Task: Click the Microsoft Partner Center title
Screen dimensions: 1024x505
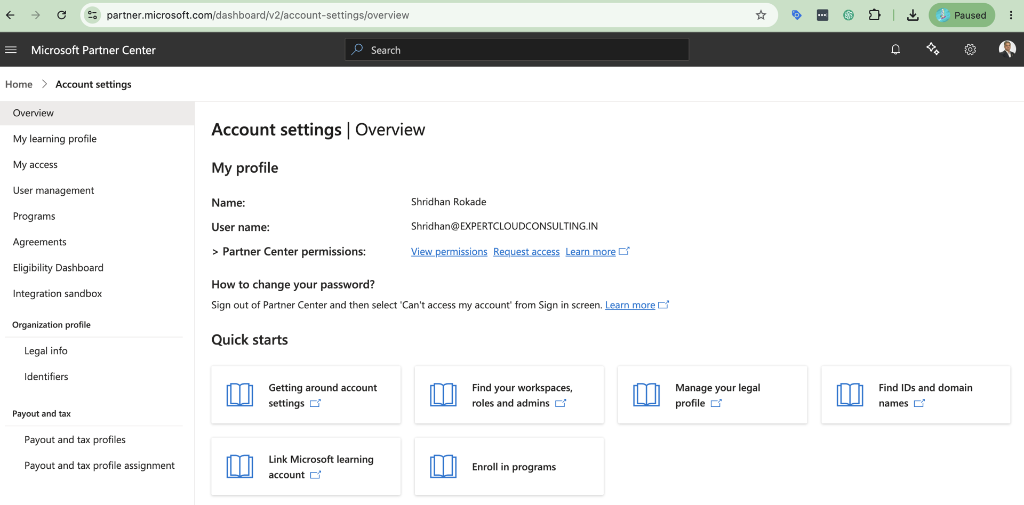Action: click(x=93, y=50)
